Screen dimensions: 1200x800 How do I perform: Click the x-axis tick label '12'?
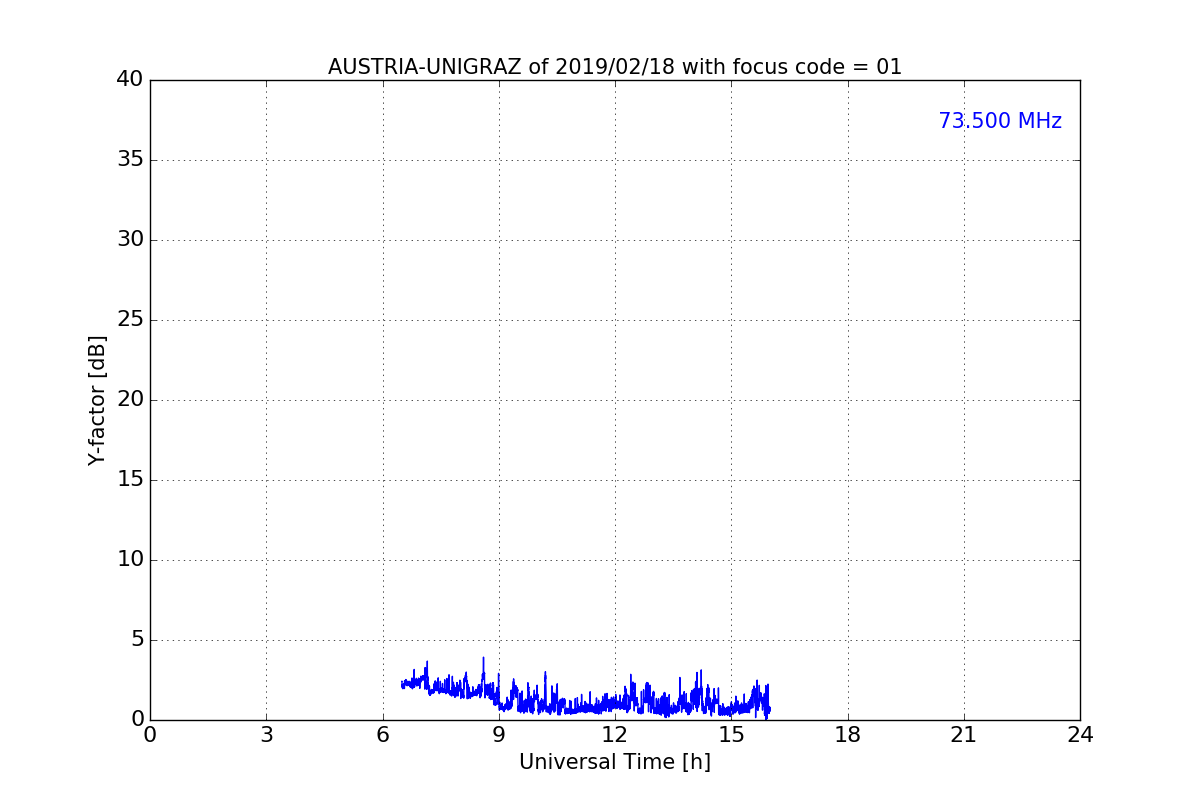(x=615, y=735)
